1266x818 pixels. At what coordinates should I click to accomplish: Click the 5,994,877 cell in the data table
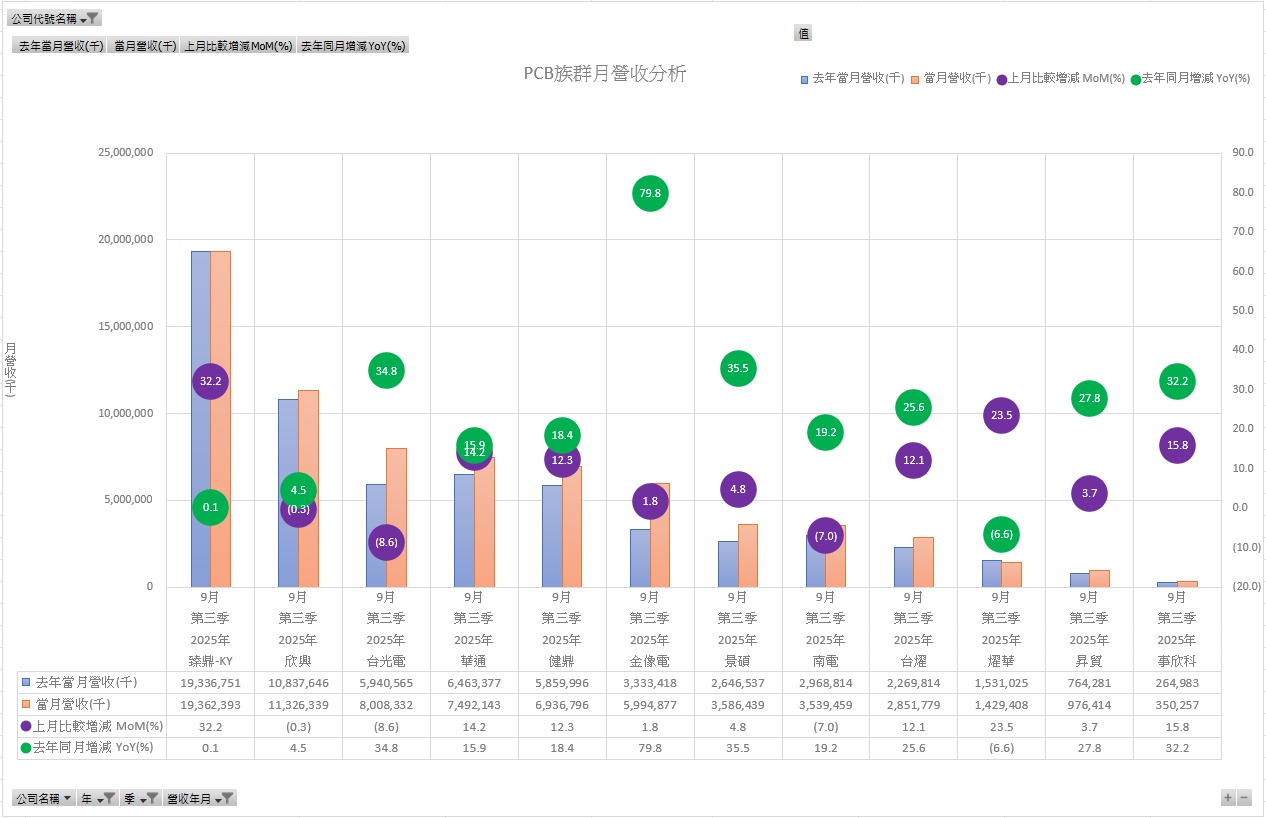[x=649, y=704]
